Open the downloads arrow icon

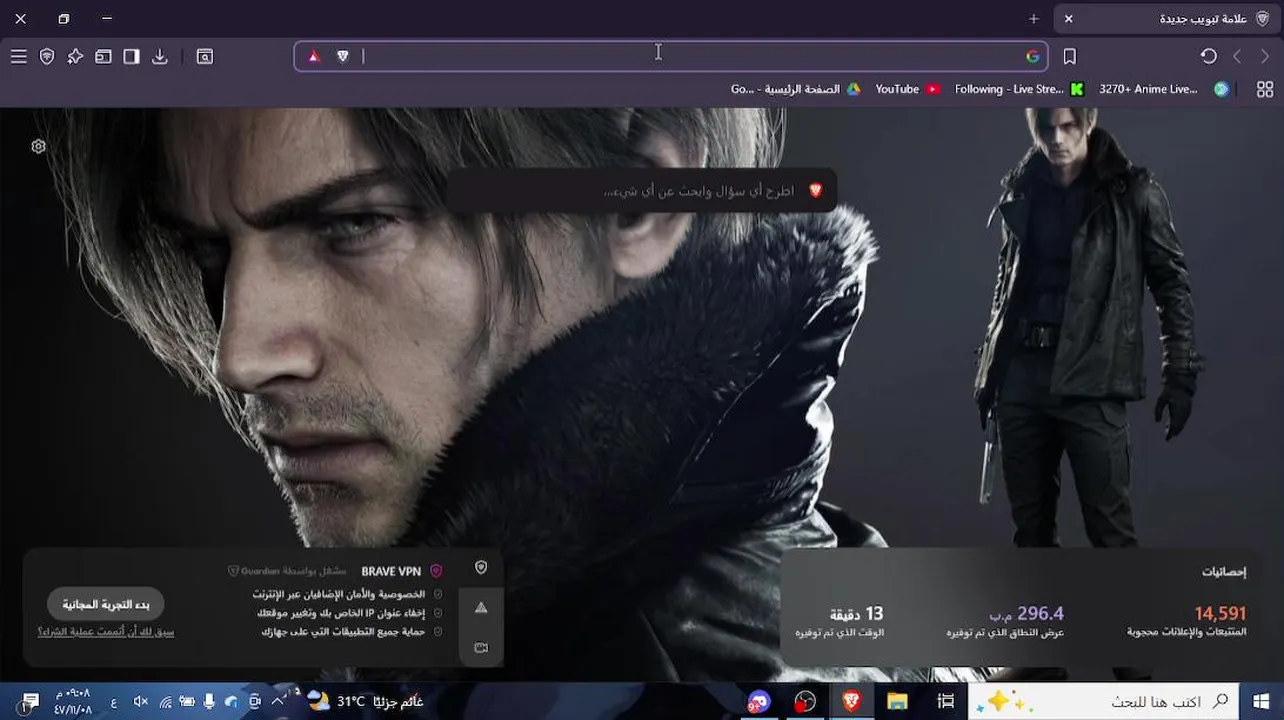[159, 57]
